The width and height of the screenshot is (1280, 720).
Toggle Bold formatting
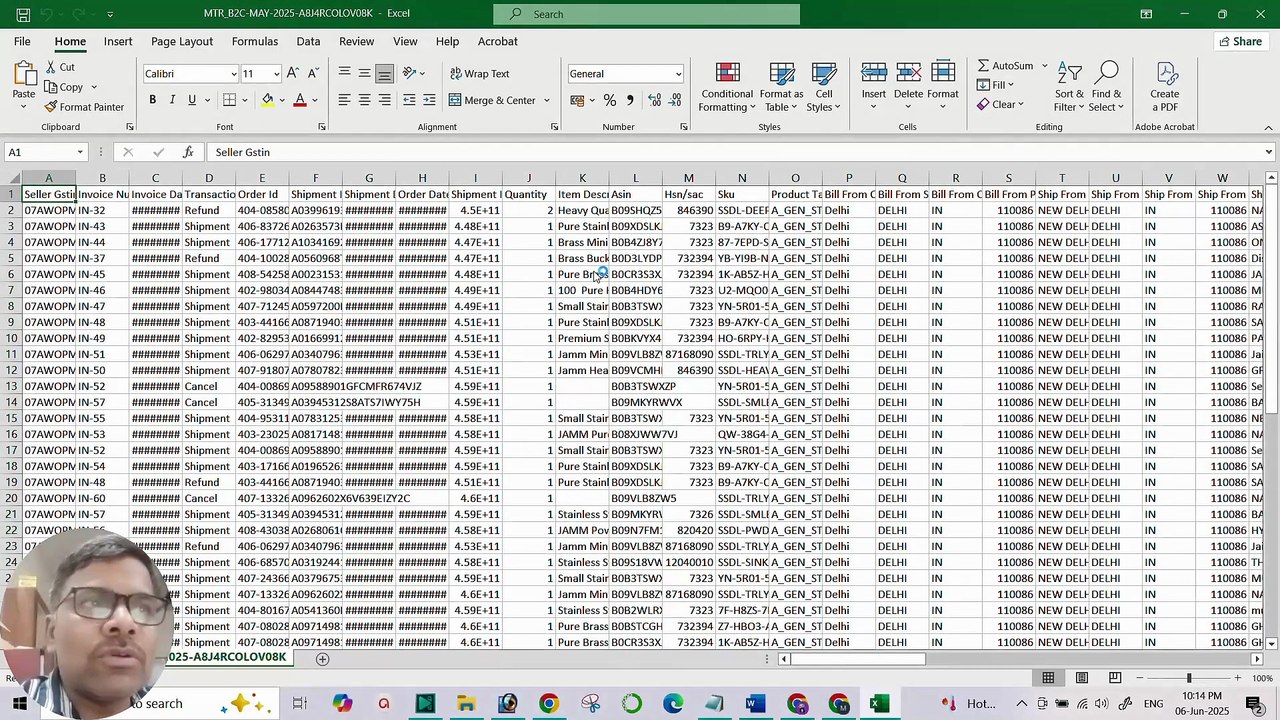pyautogui.click(x=152, y=100)
